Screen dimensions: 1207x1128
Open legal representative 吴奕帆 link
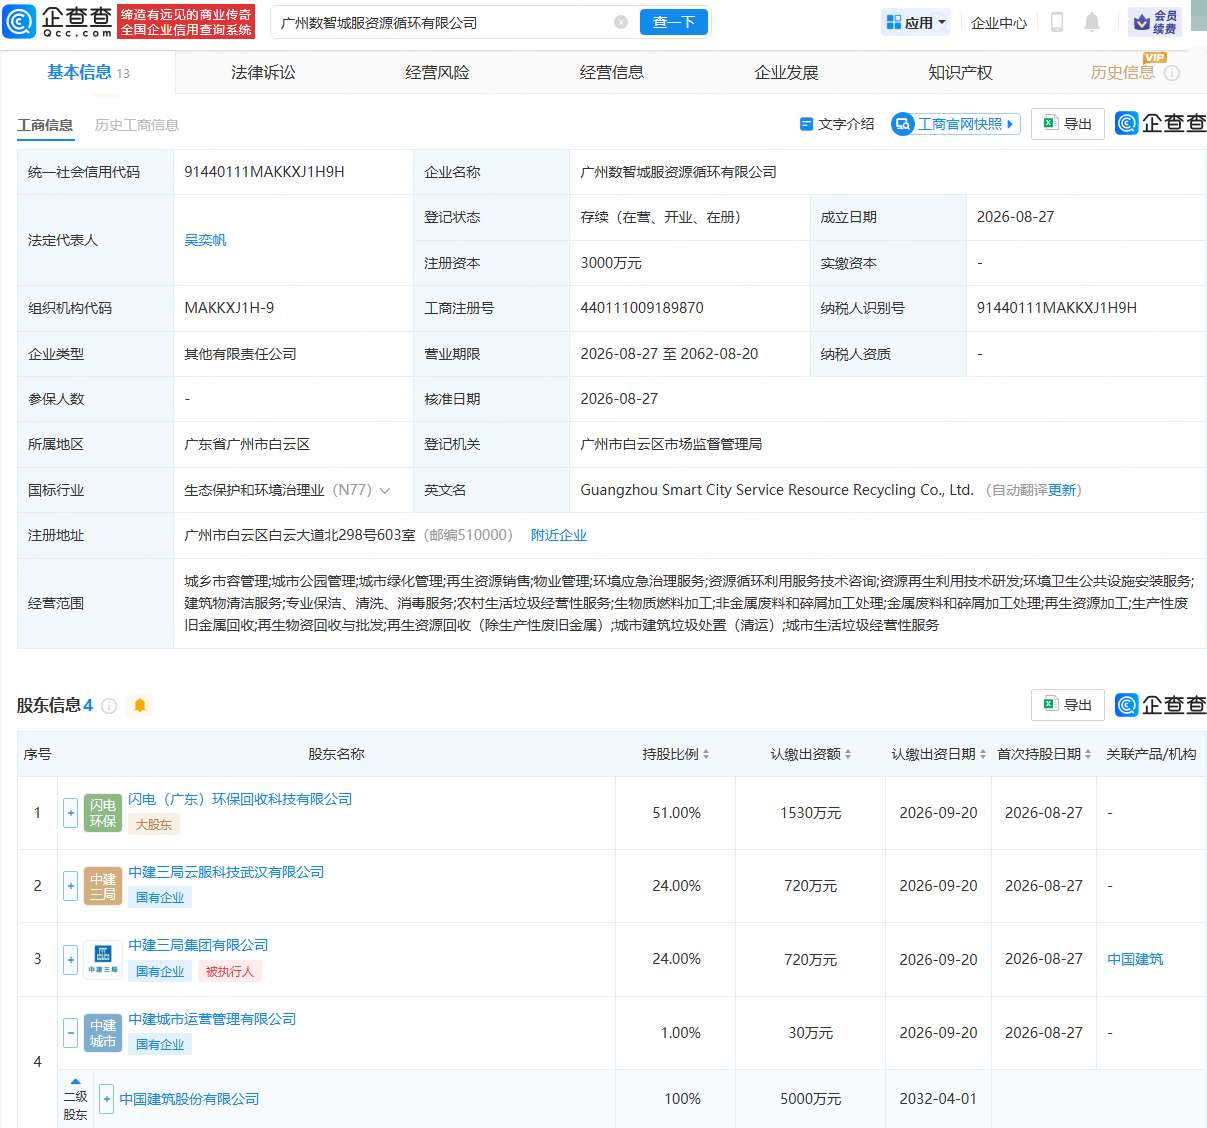tap(205, 240)
